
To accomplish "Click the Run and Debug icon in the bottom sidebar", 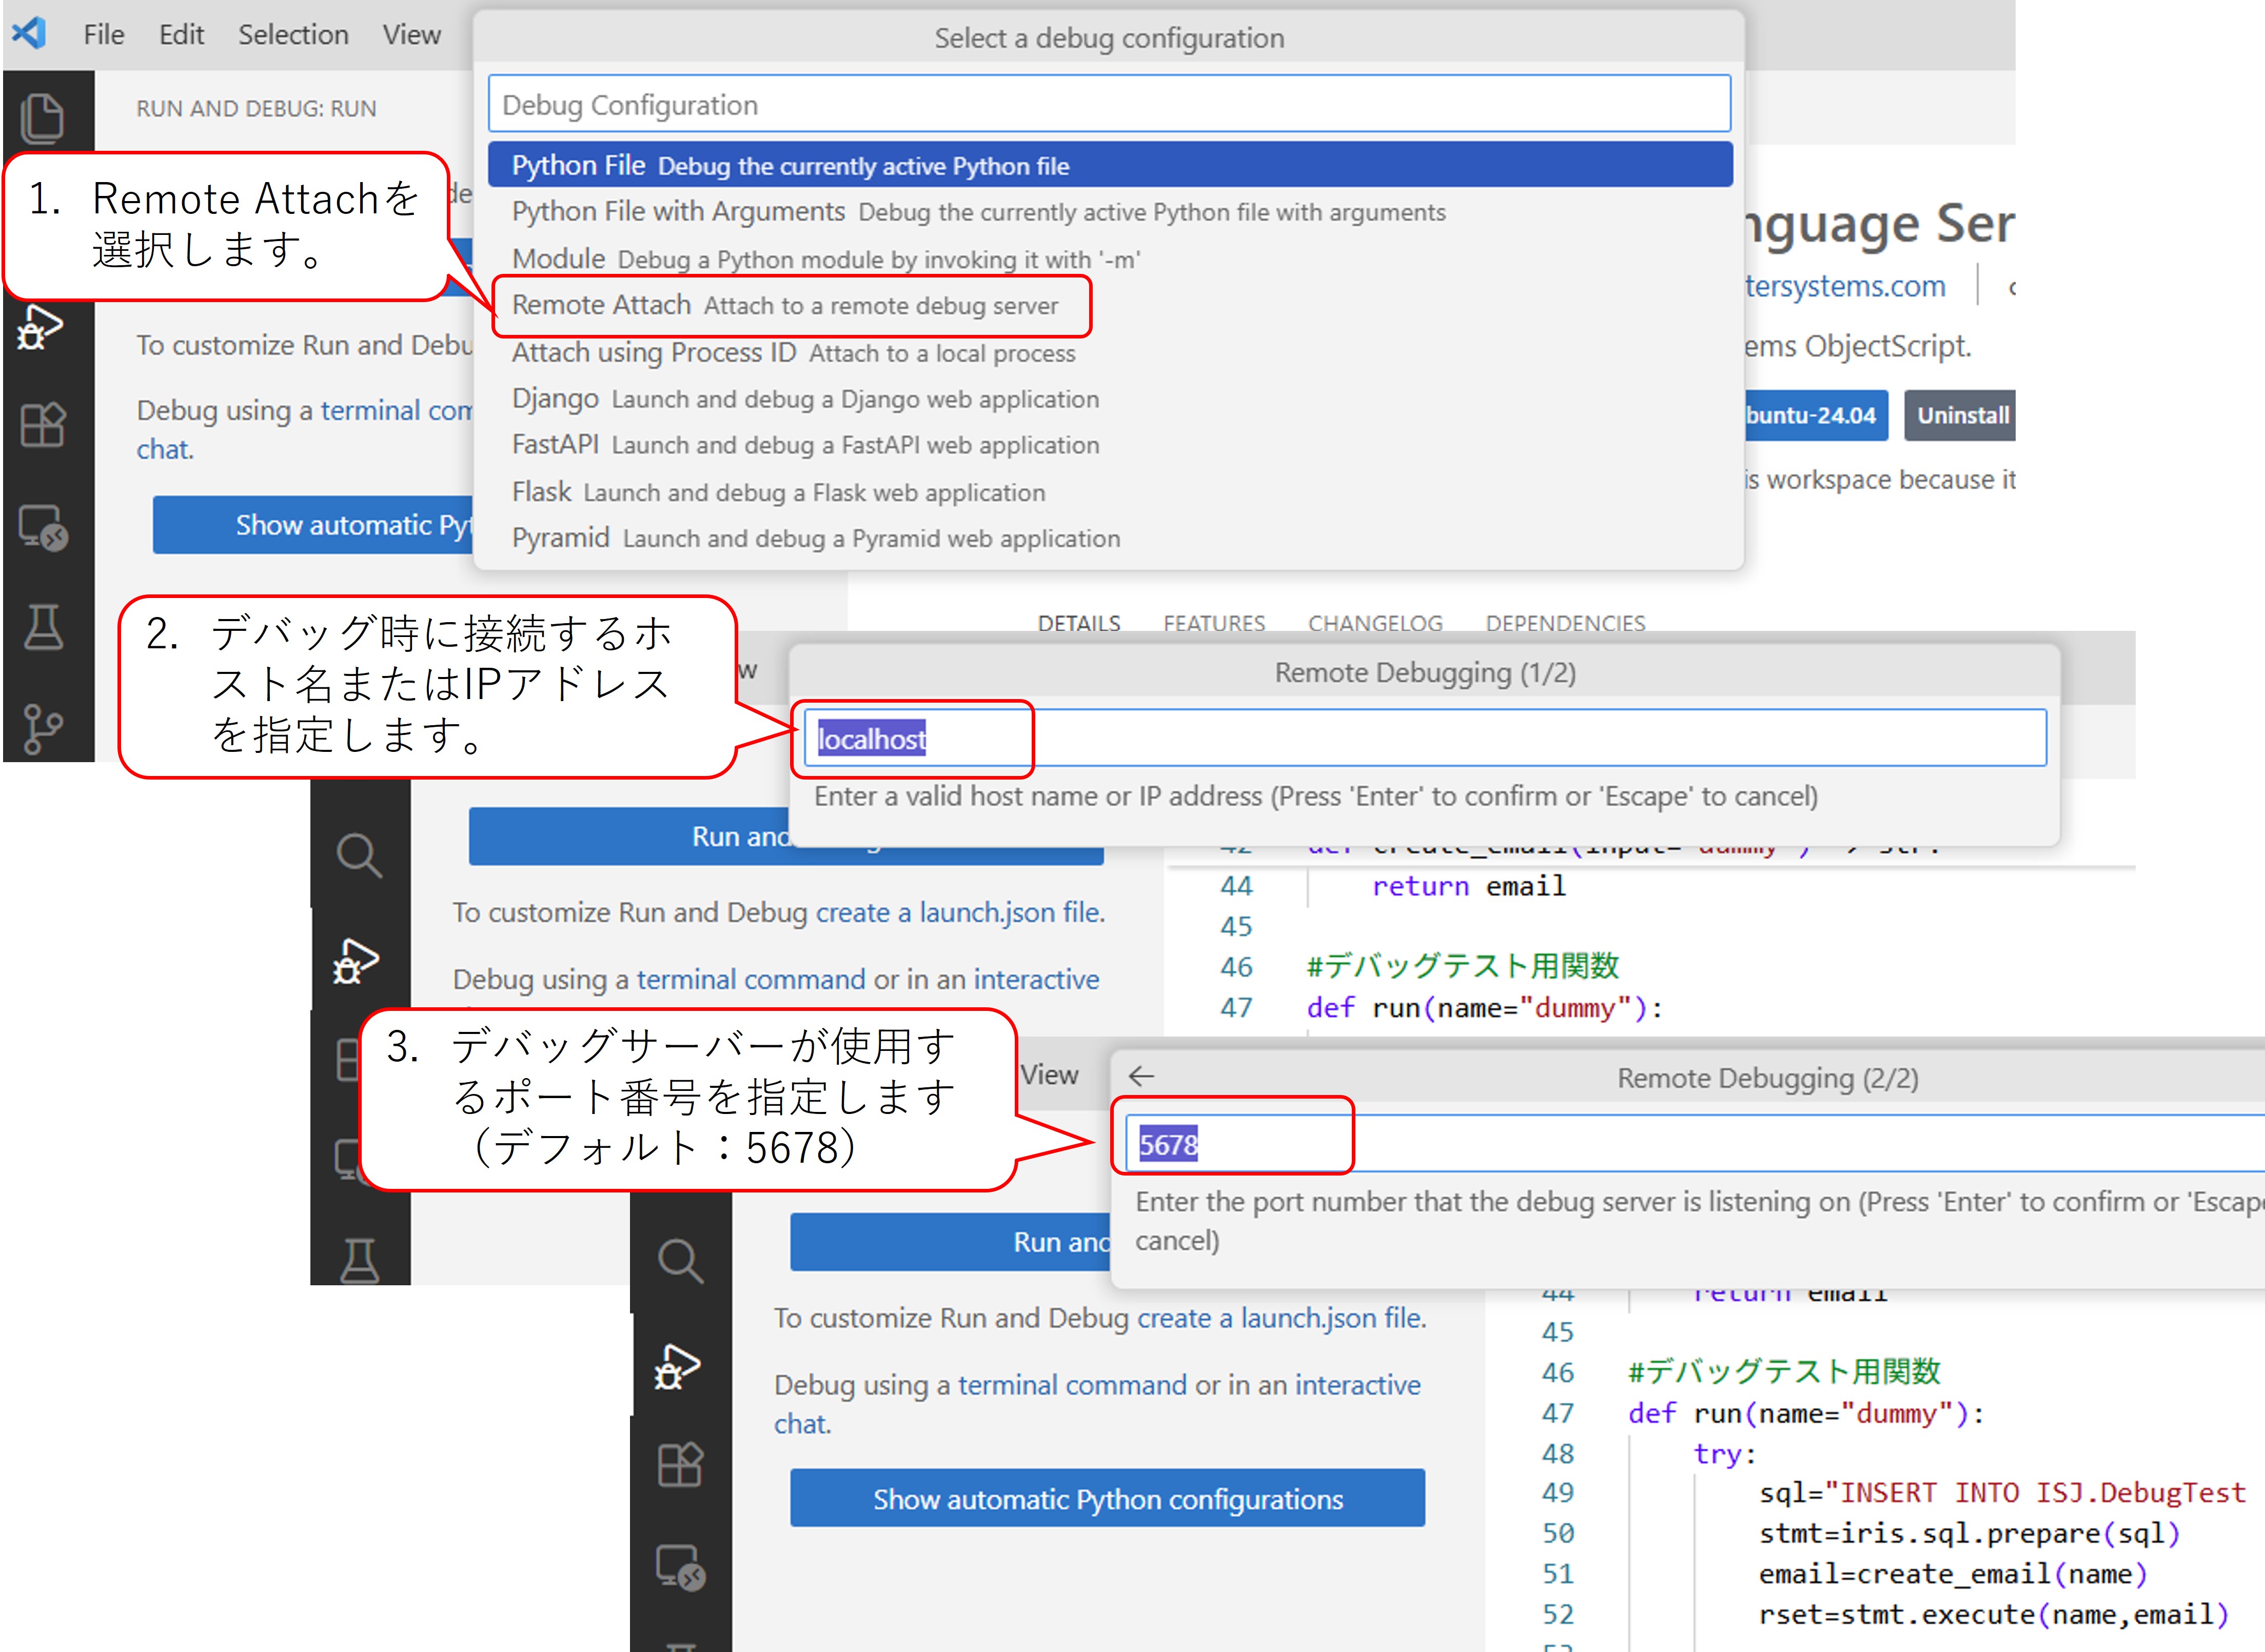I will coord(677,1367).
